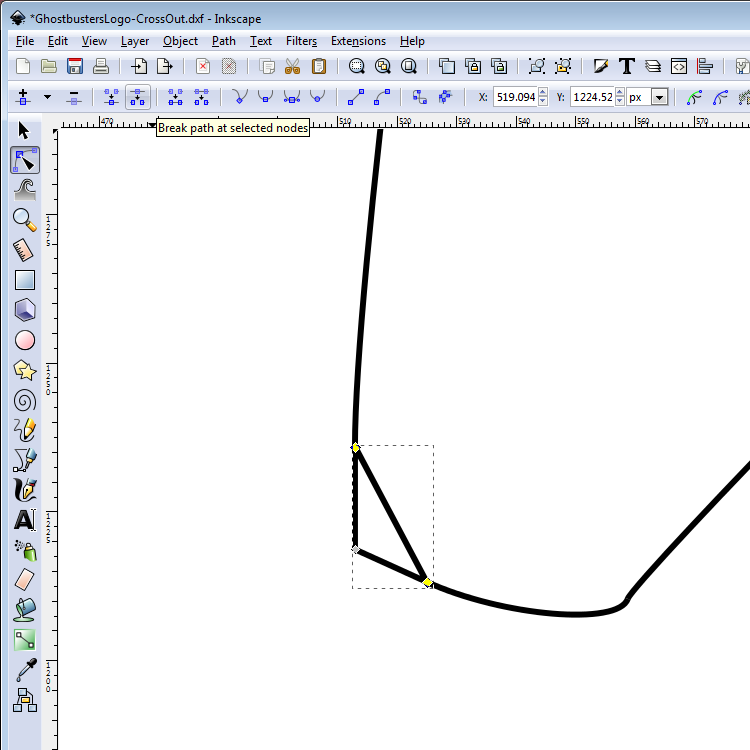
Task: Activate the Node edit tool
Action: coord(25,160)
